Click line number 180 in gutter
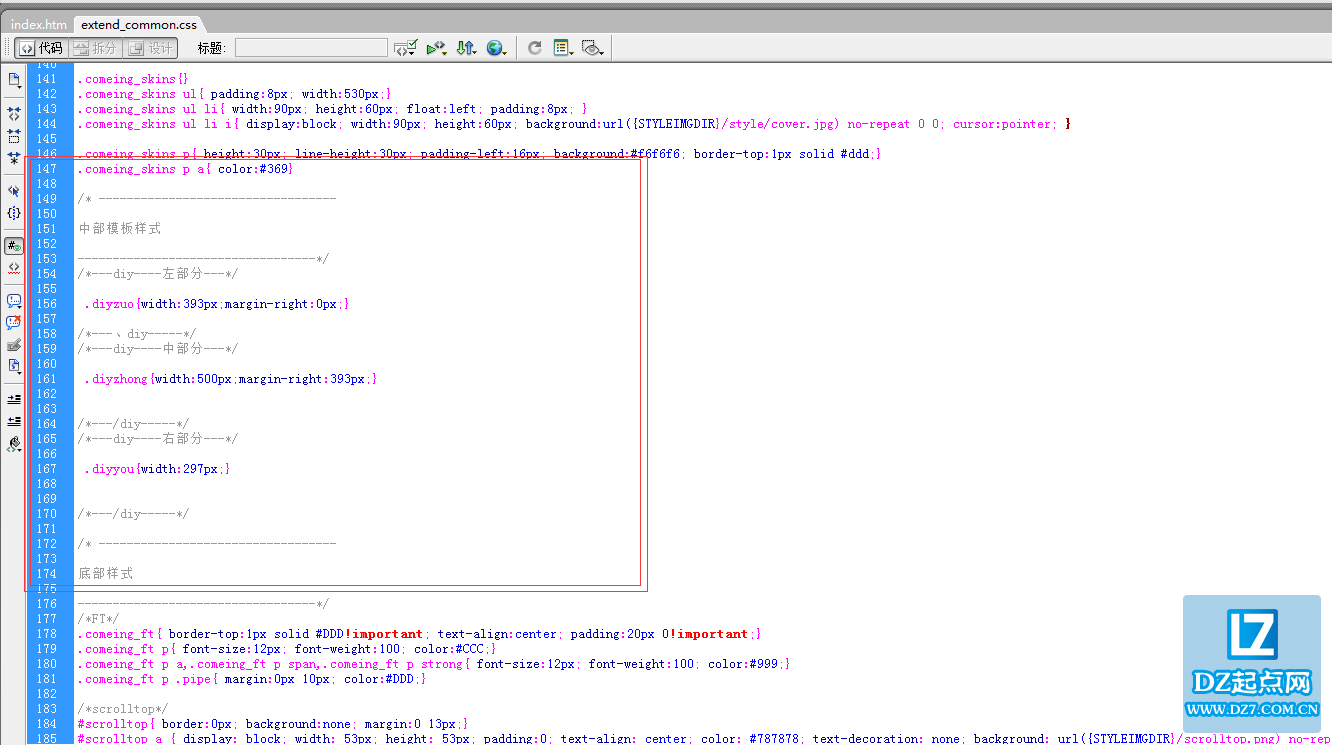This screenshot has width=1332, height=745. [x=46, y=664]
